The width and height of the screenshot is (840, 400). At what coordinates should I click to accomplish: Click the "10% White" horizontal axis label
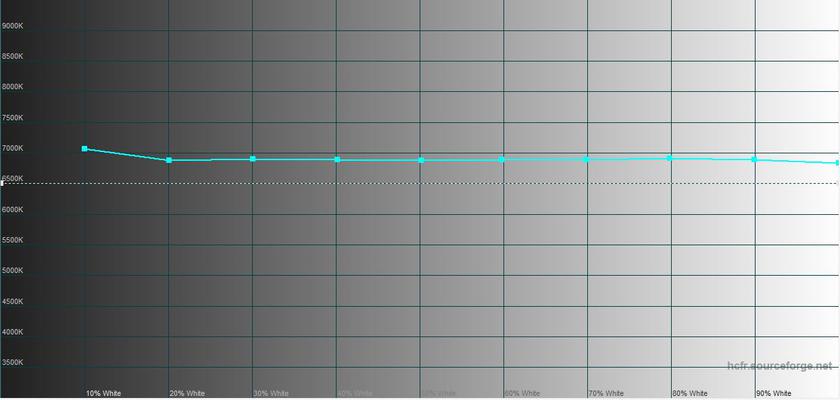103,393
